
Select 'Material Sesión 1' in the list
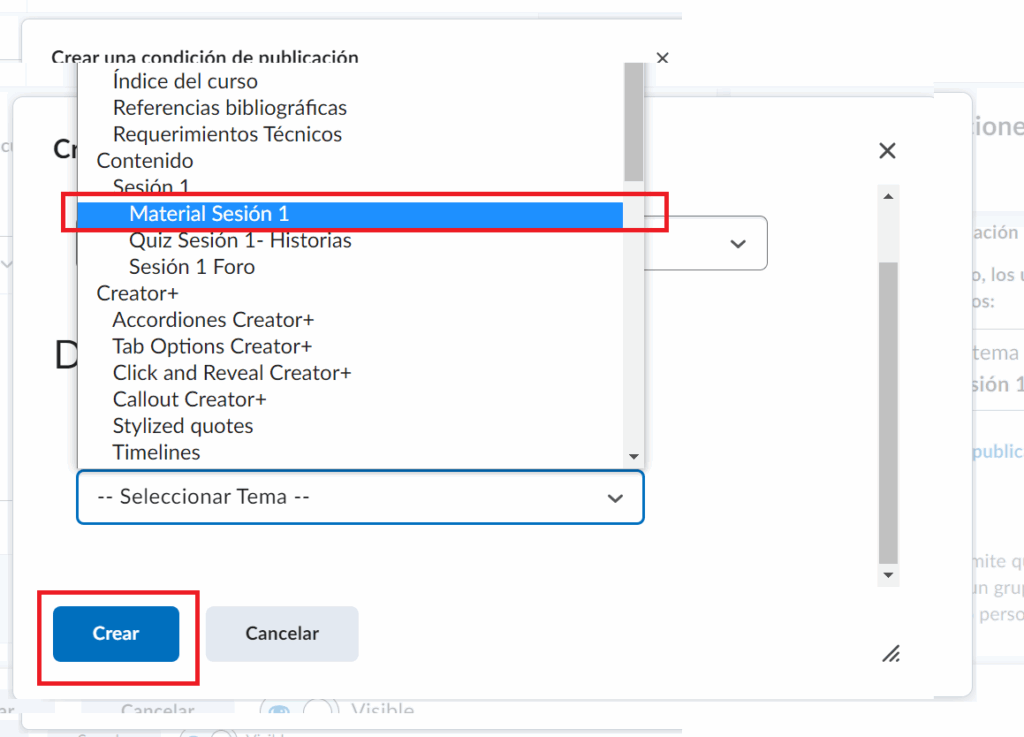tap(209, 213)
